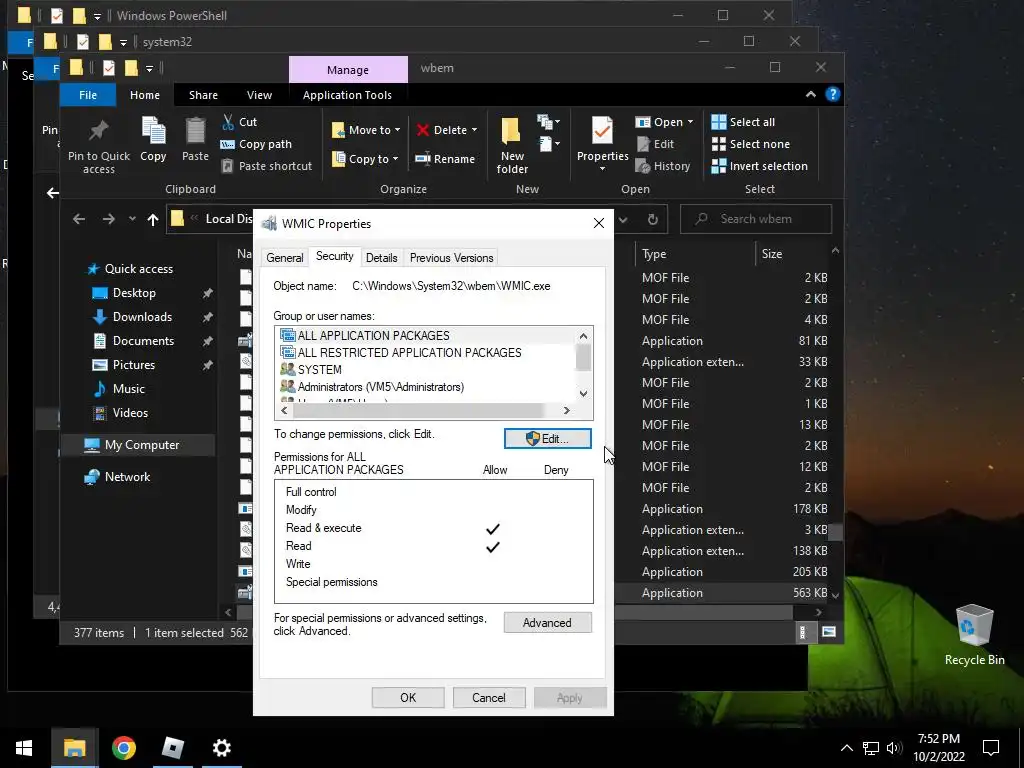The image size is (1024, 768).
Task: Cut the selected file
Action: (239, 122)
